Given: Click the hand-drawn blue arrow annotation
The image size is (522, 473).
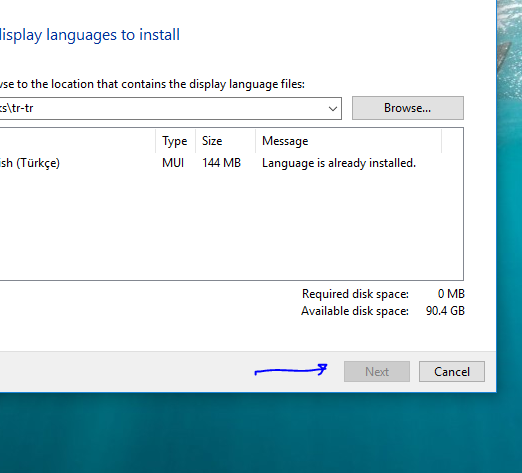Looking at the screenshot, I should point(291,370).
